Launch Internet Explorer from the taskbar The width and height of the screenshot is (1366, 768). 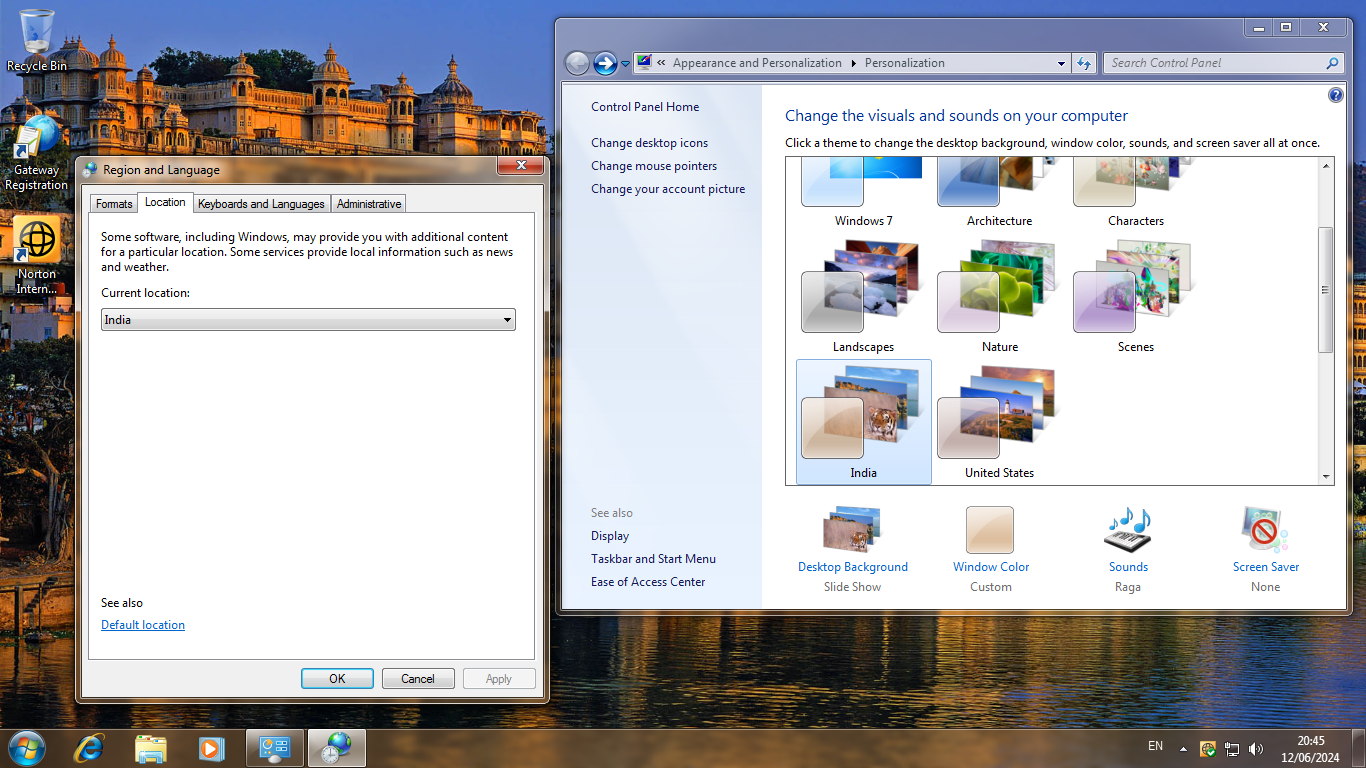pyautogui.click(x=90, y=748)
